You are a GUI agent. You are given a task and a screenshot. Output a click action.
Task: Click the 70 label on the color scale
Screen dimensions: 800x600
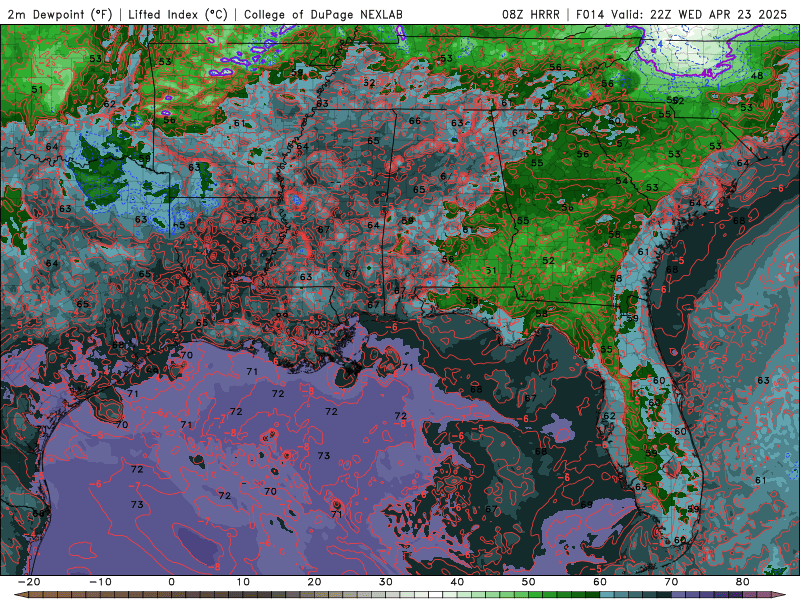(x=671, y=582)
